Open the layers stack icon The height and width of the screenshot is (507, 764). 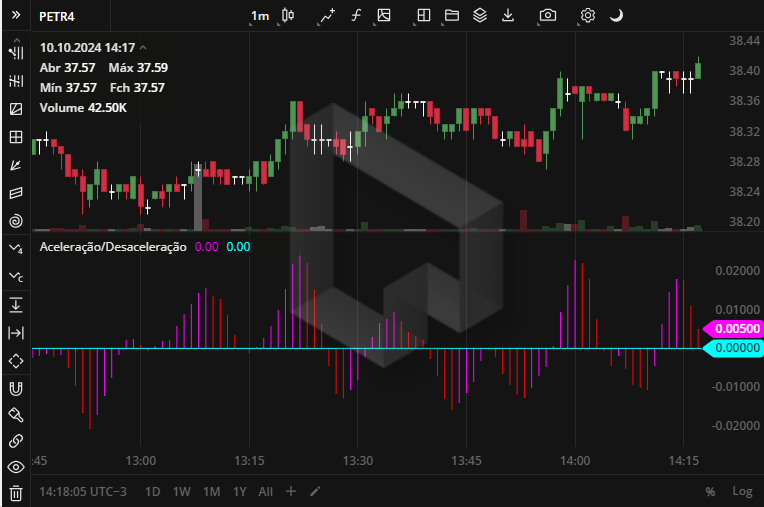tap(480, 16)
